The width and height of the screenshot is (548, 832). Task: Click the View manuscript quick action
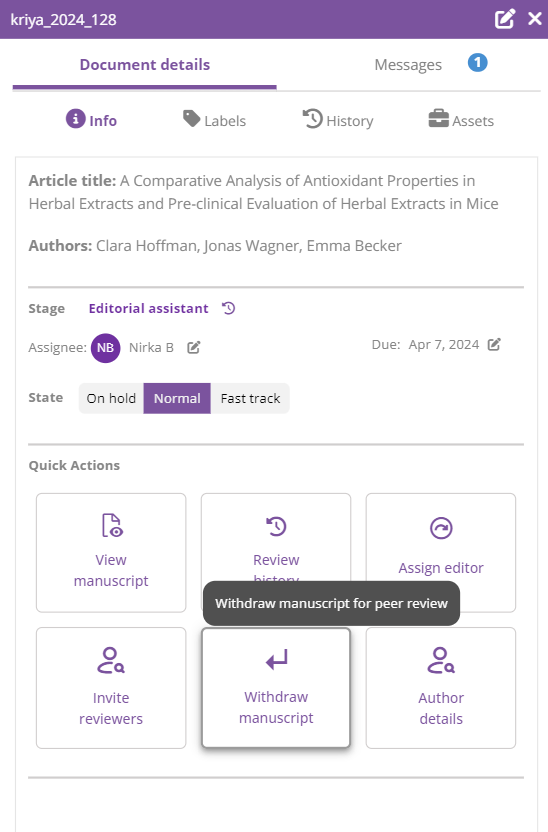point(111,553)
